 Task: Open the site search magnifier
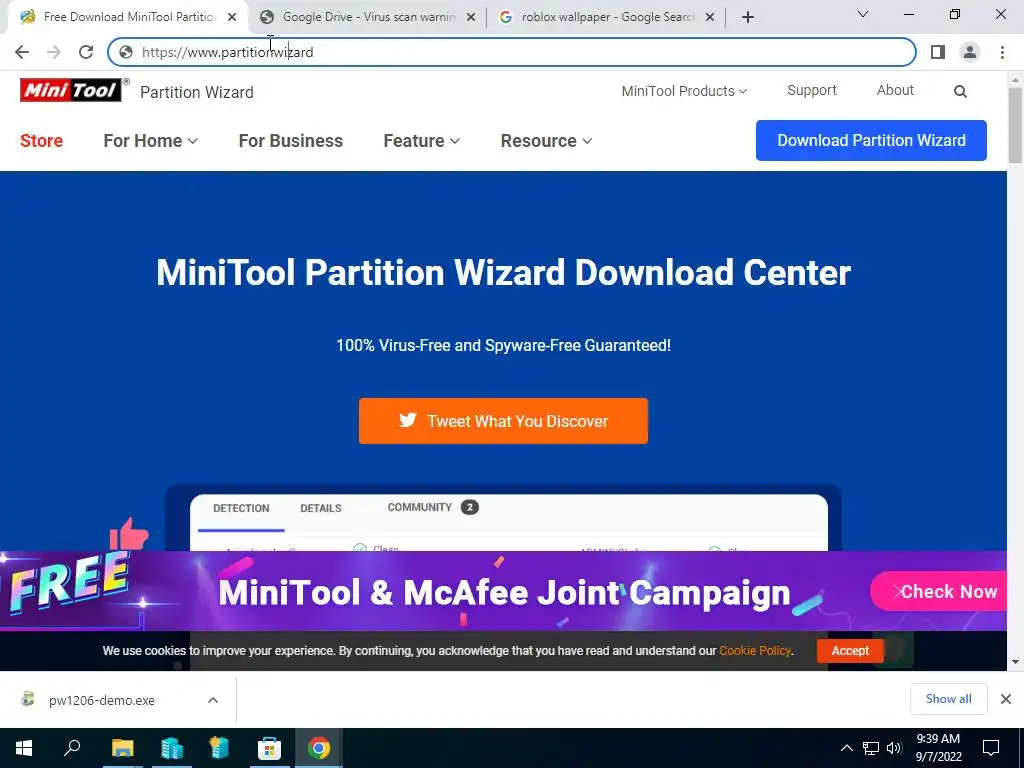(960, 91)
